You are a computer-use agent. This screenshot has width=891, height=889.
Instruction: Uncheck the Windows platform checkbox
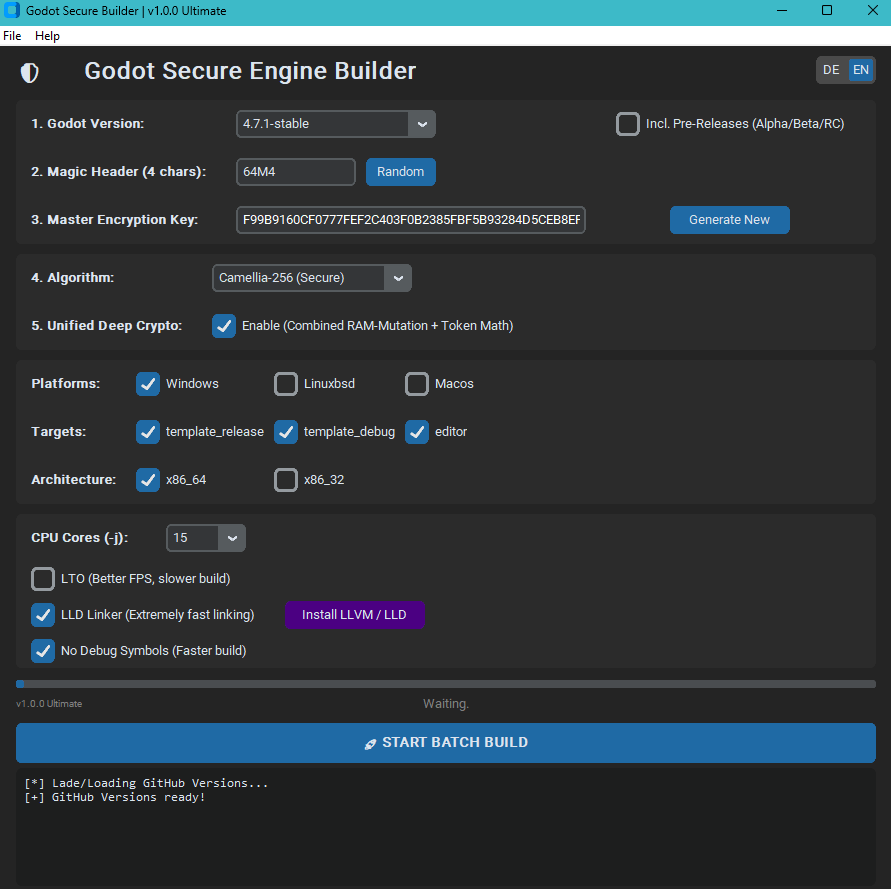click(148, 384)
